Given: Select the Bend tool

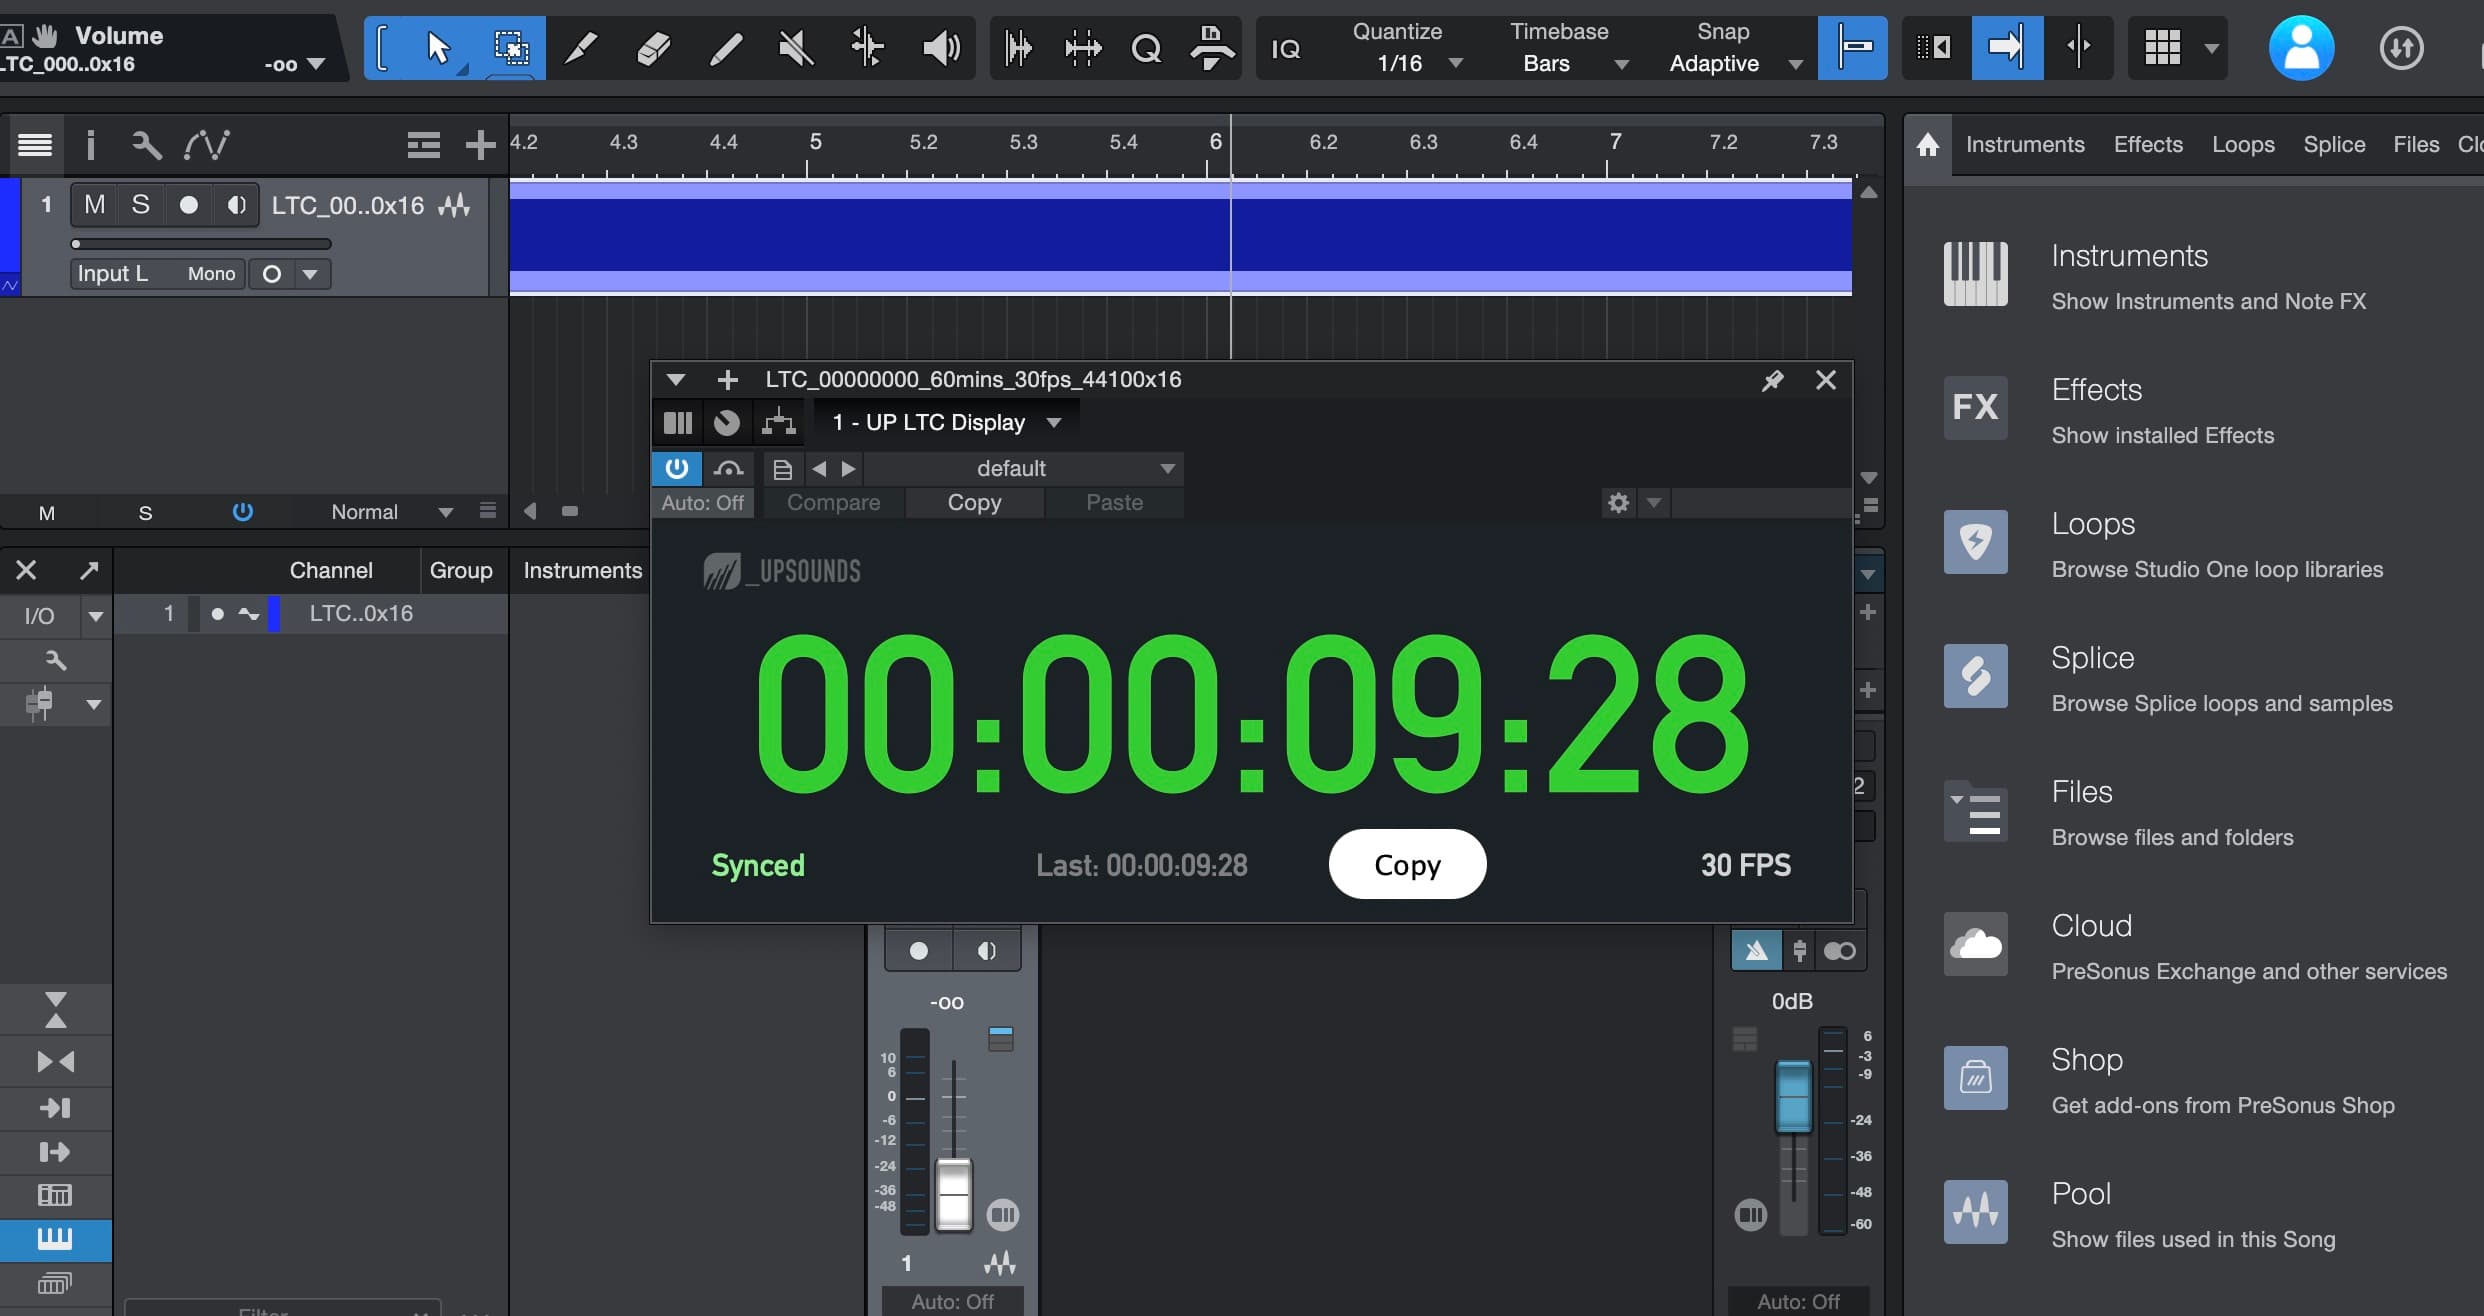Looking at the screenshot, I should point(867,48).
